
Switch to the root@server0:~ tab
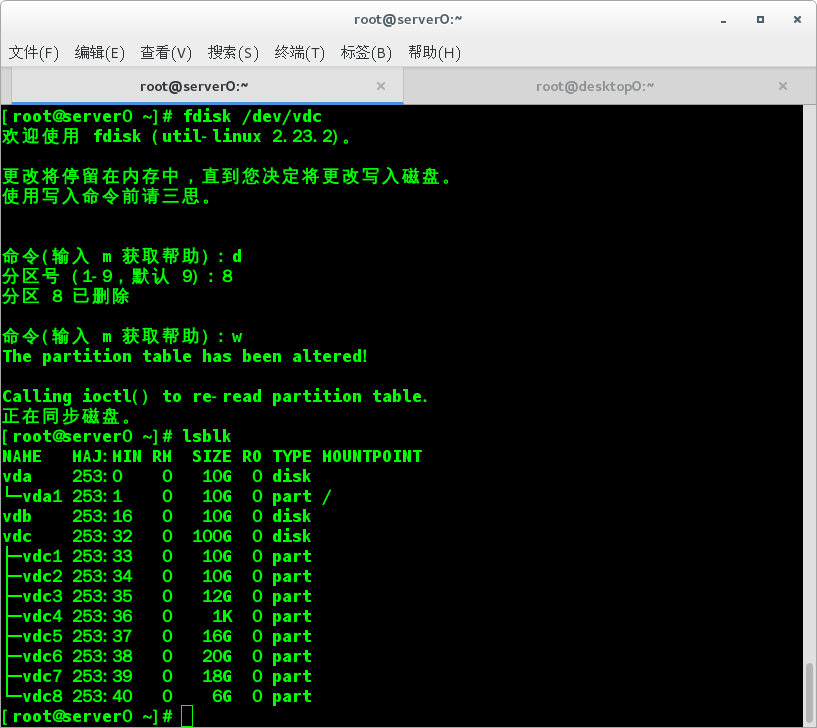coord(207,86)
